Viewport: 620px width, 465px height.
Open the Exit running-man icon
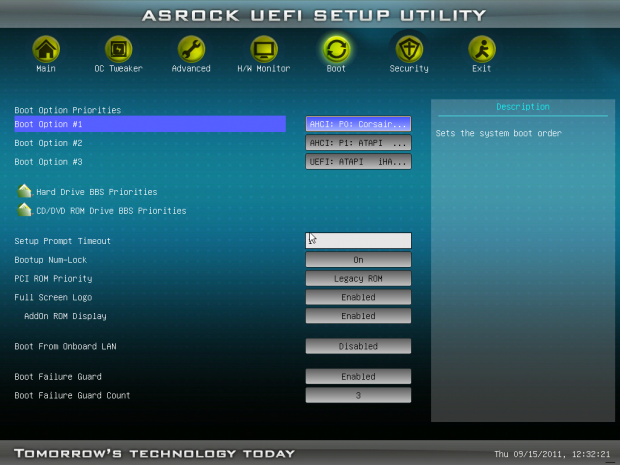coord(482,49)
